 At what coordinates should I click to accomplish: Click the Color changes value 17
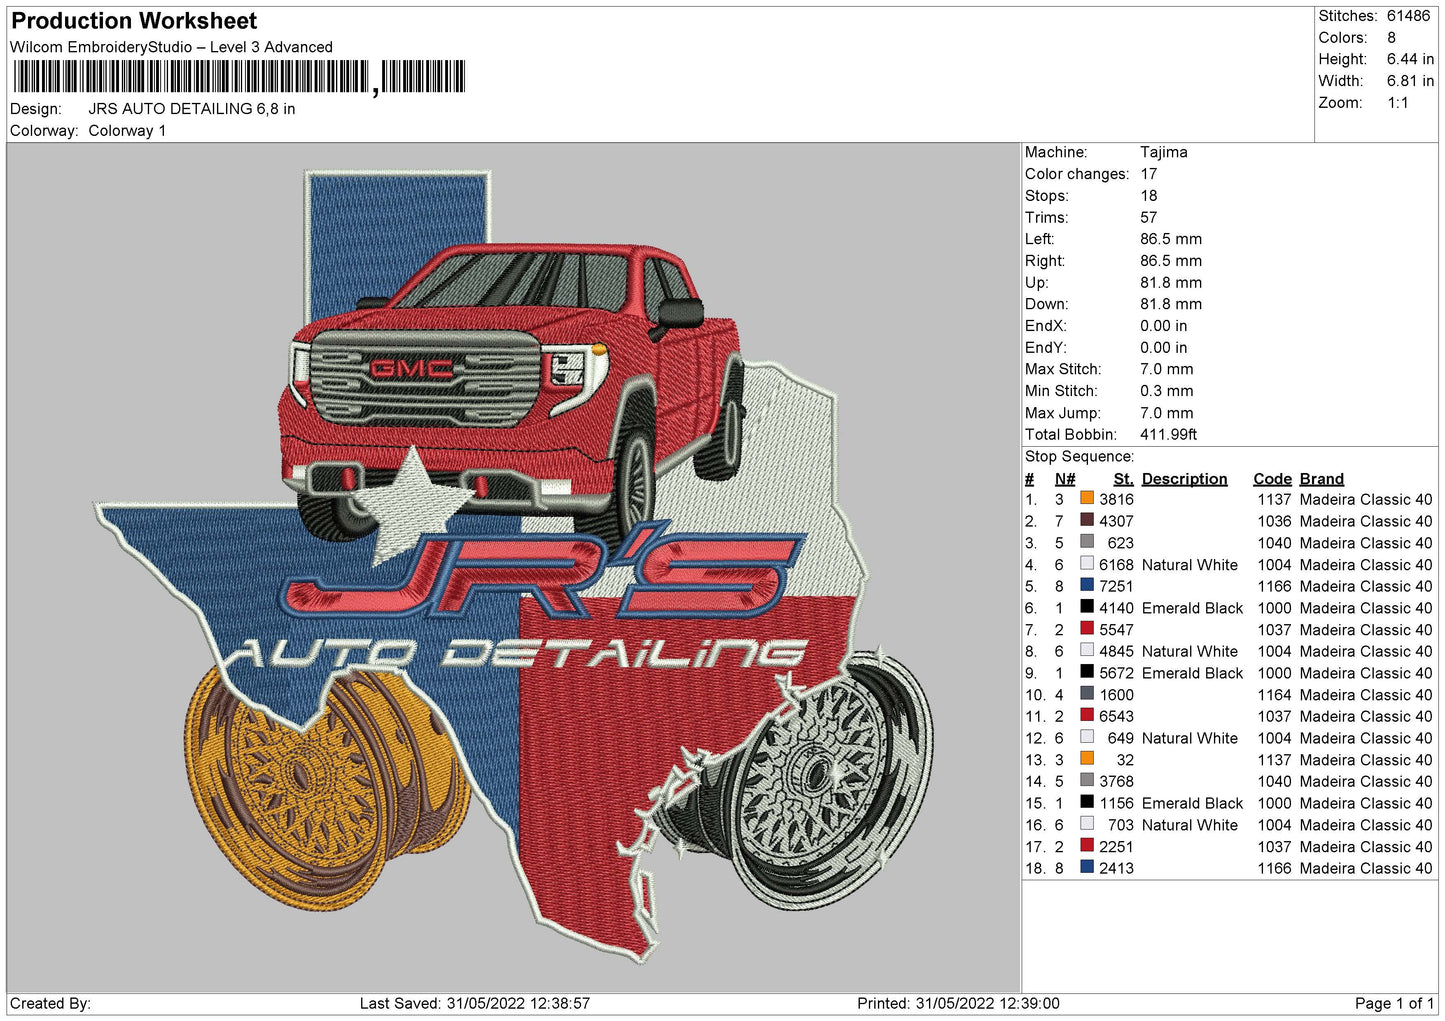[1148, 174]
